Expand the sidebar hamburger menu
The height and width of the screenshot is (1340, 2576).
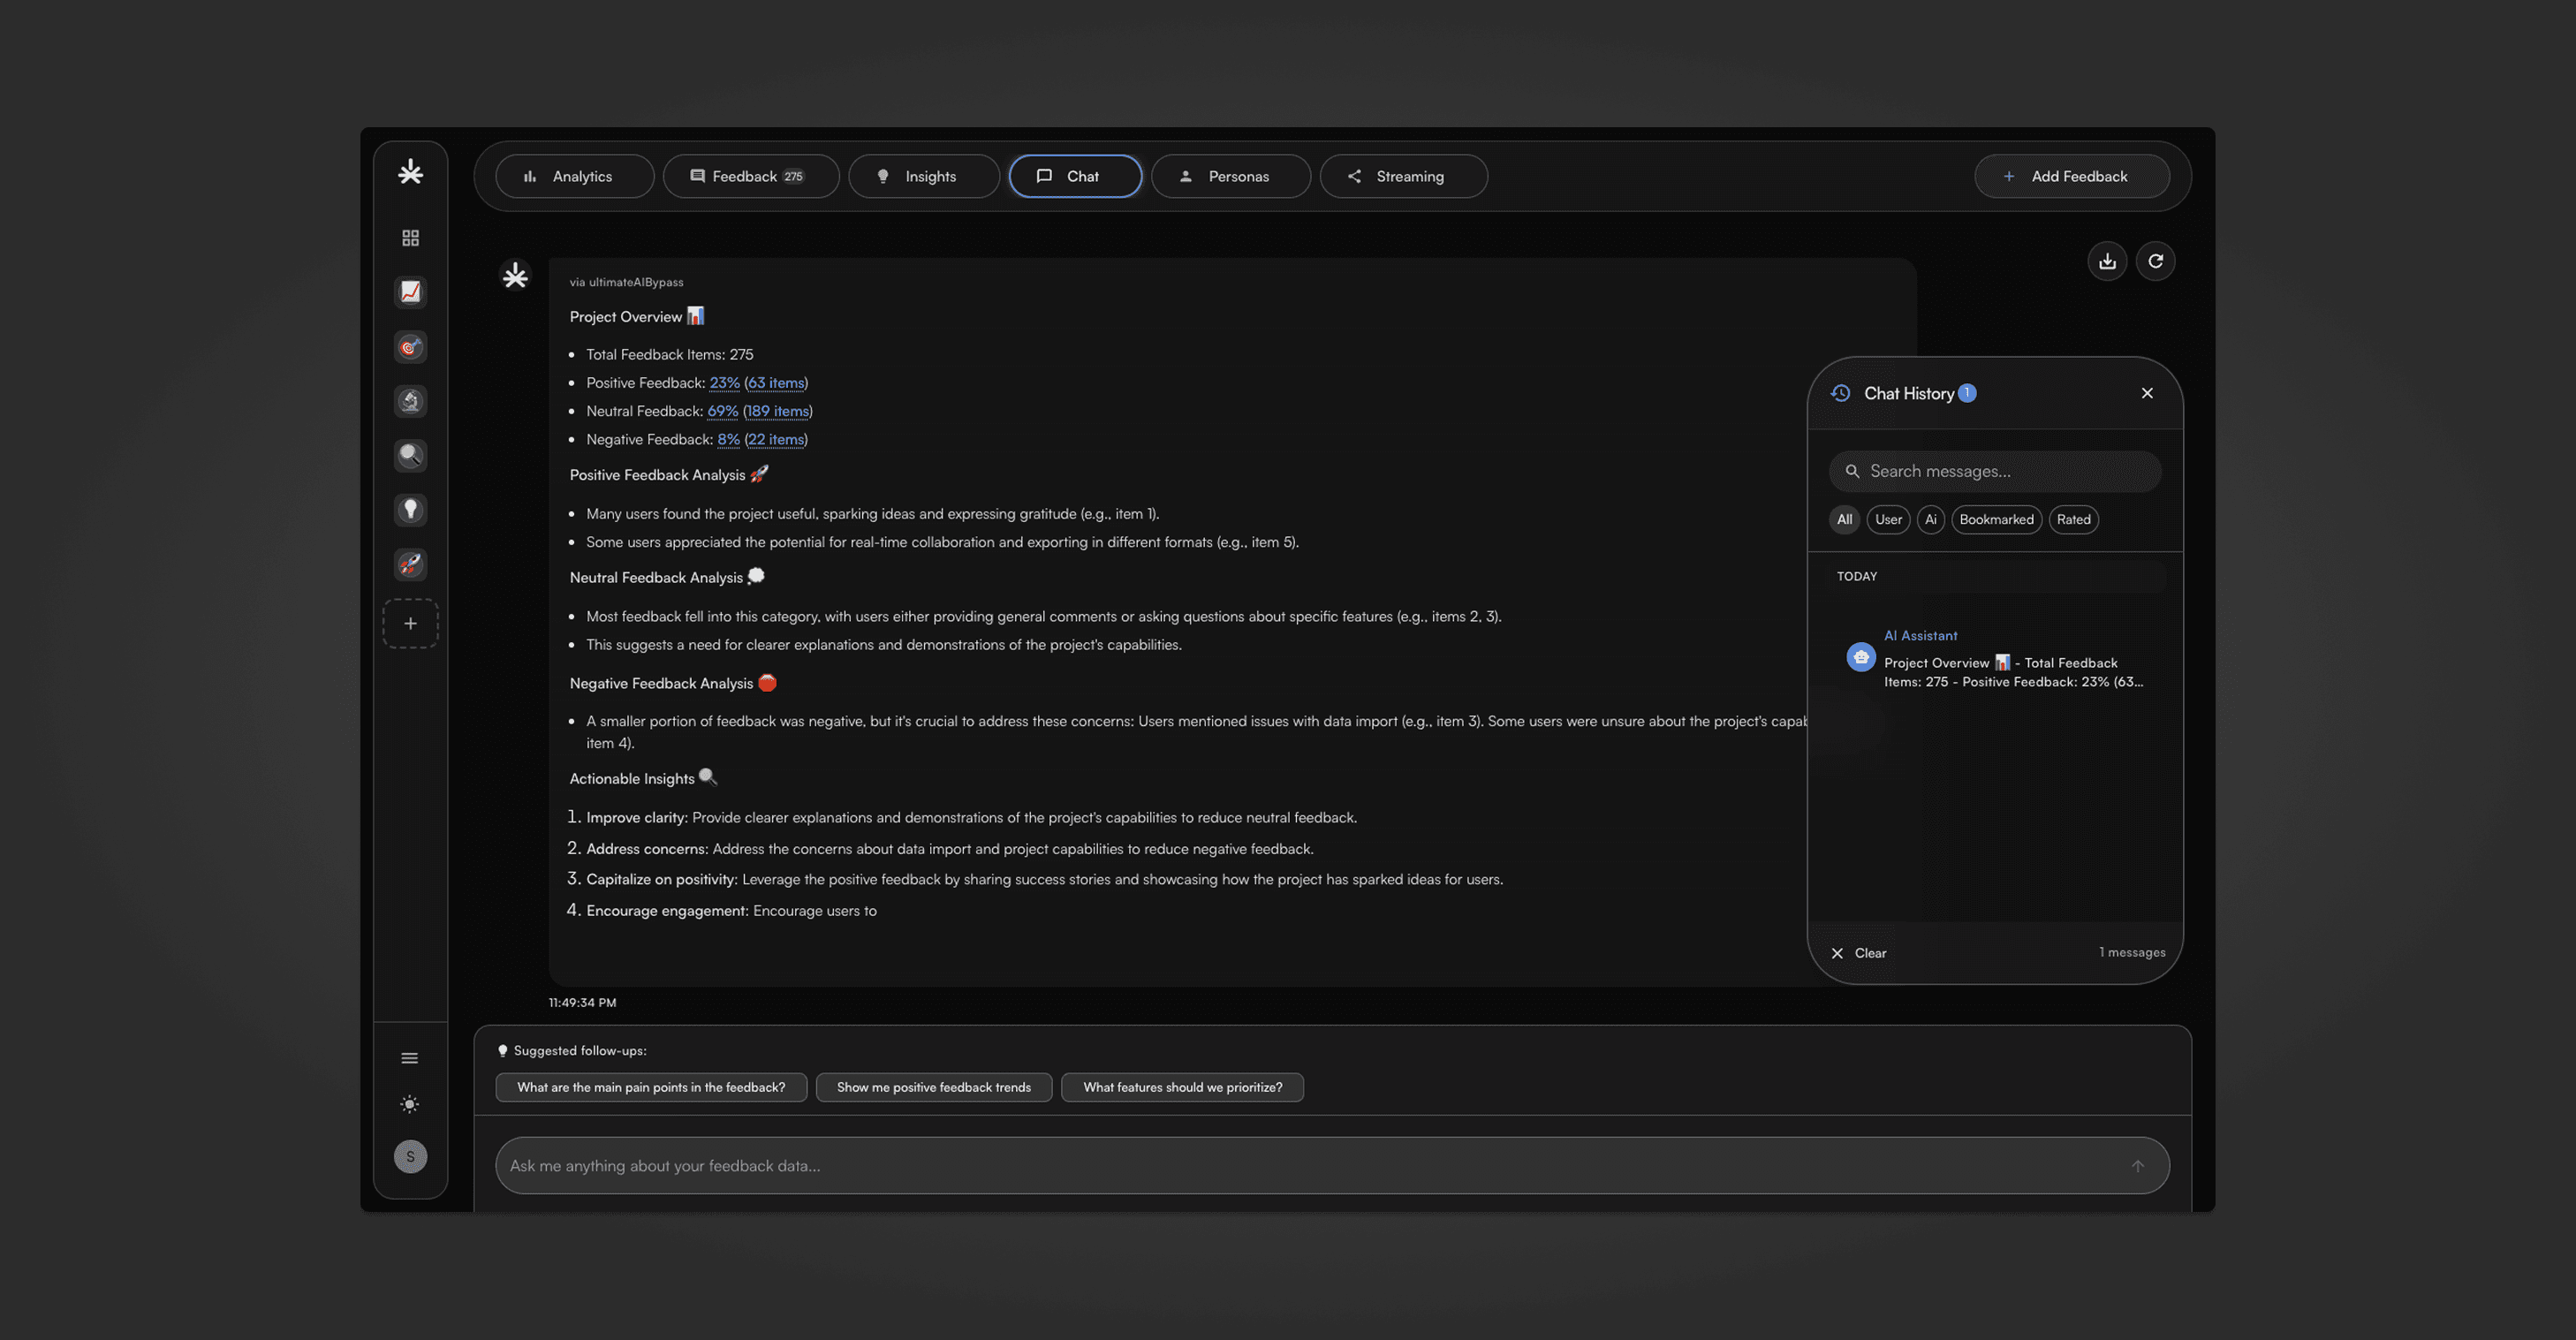[x=410, y=1058]
